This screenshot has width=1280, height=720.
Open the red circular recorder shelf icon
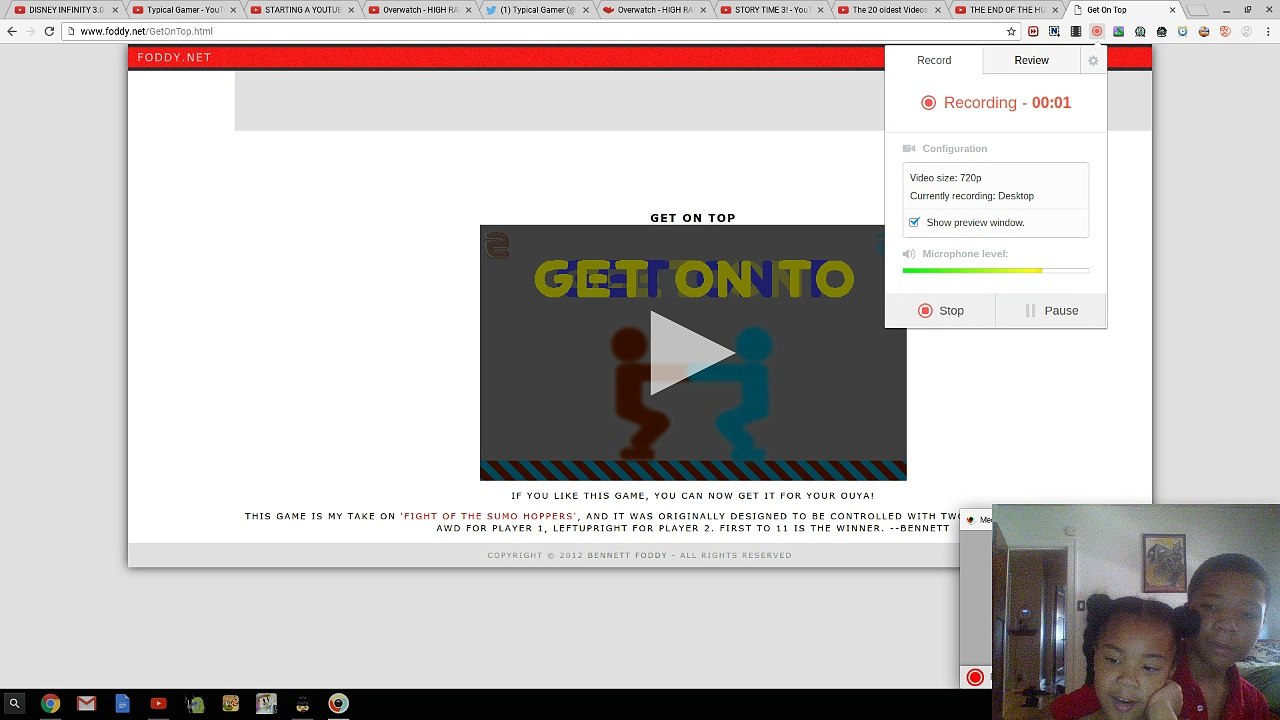338,704
